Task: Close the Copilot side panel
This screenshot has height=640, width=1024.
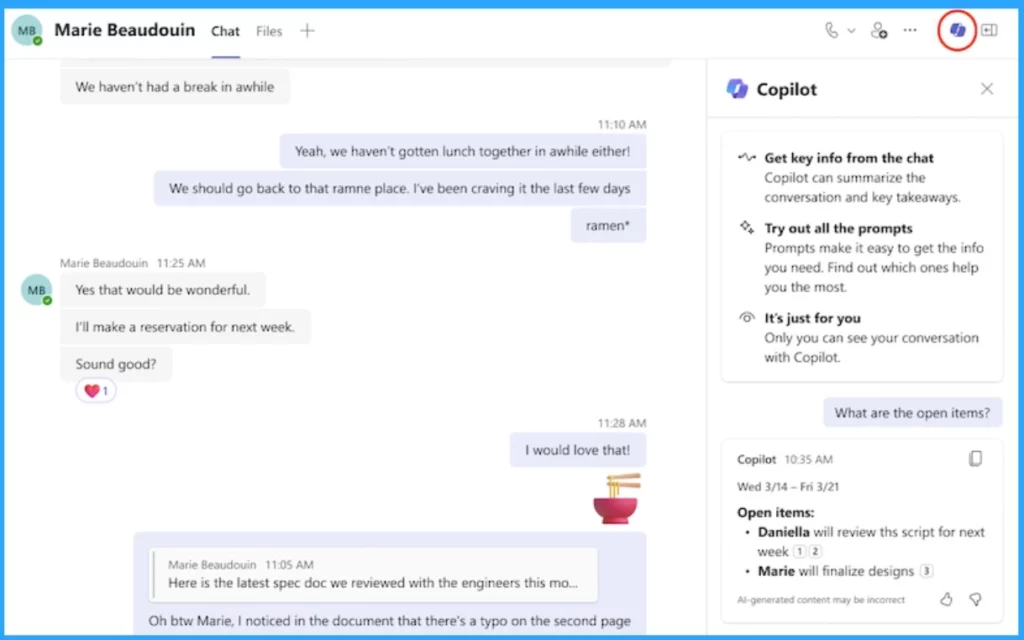Action: click(987, 89)
